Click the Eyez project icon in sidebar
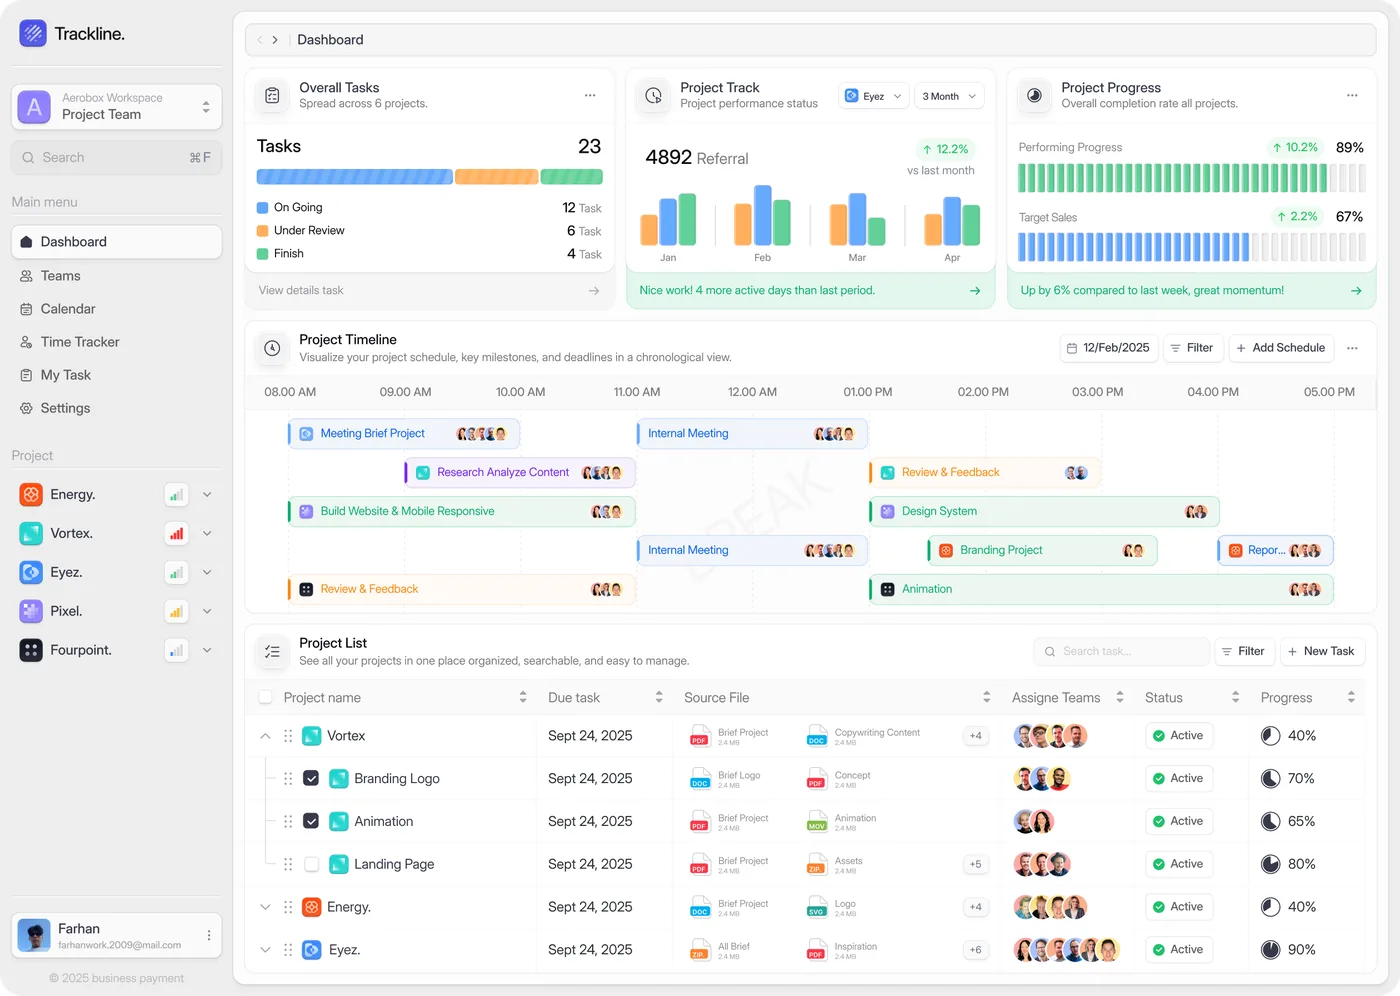 (x=31, y=572)
